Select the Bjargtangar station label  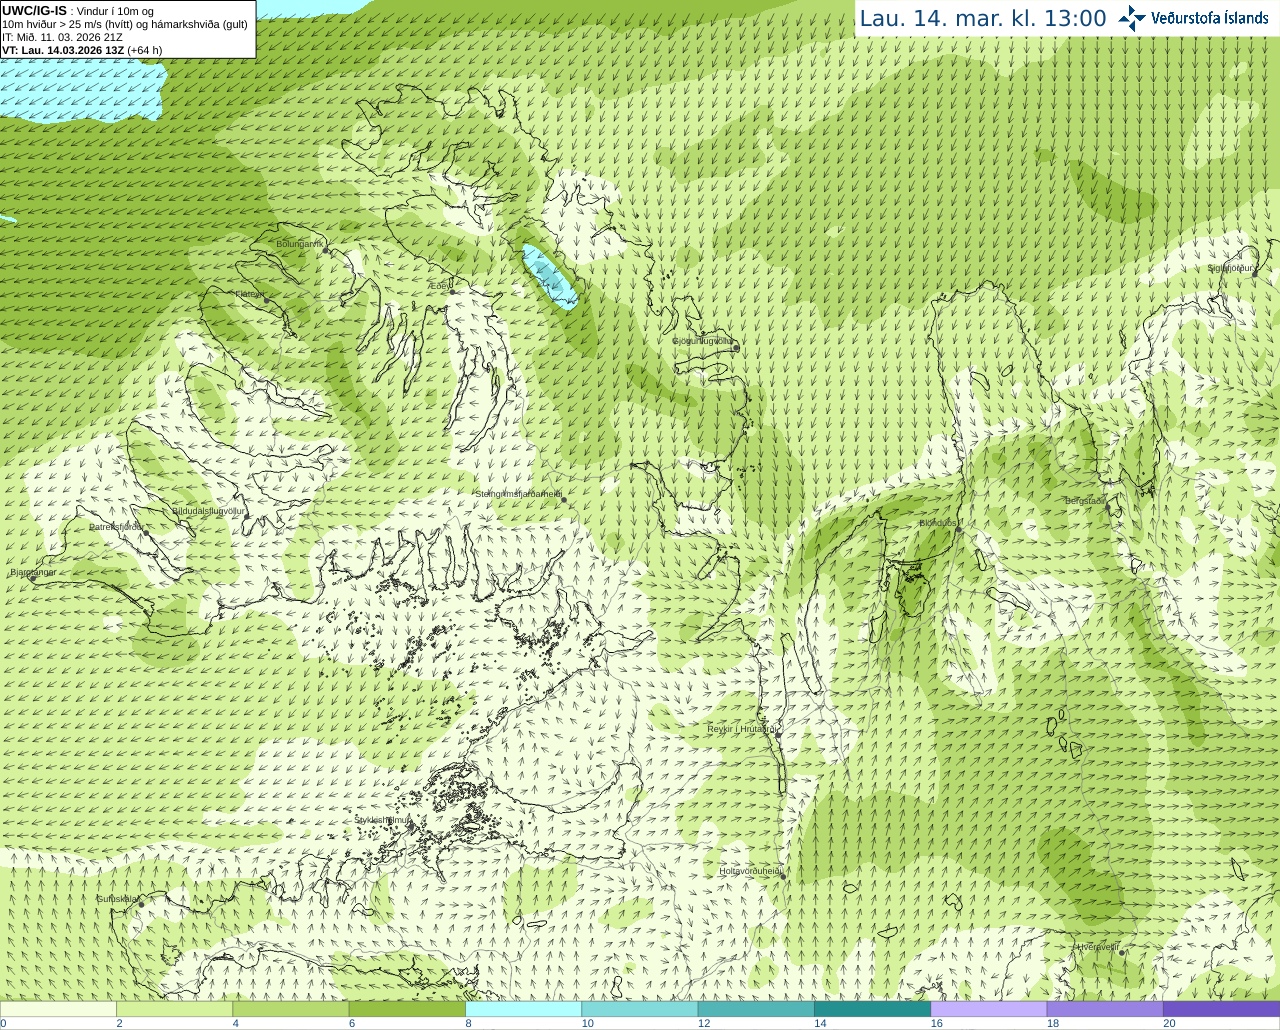[x=33, y=572]
